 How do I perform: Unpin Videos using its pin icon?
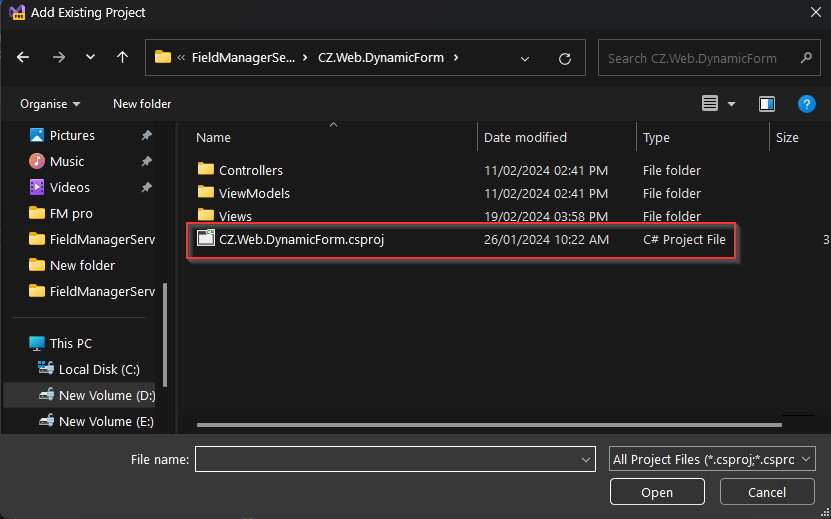(x=146, y=187)
